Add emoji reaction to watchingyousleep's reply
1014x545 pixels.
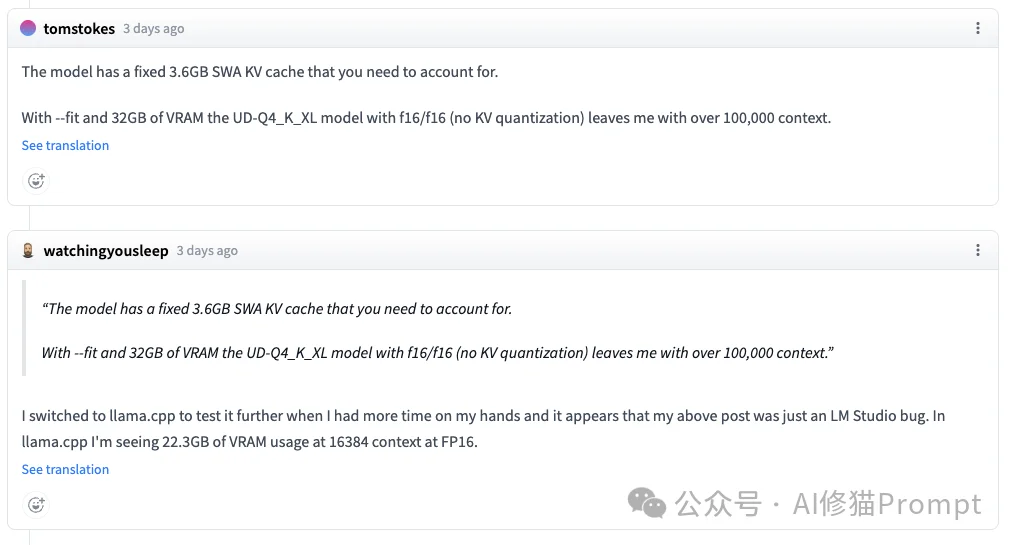[x=36, y=505]
